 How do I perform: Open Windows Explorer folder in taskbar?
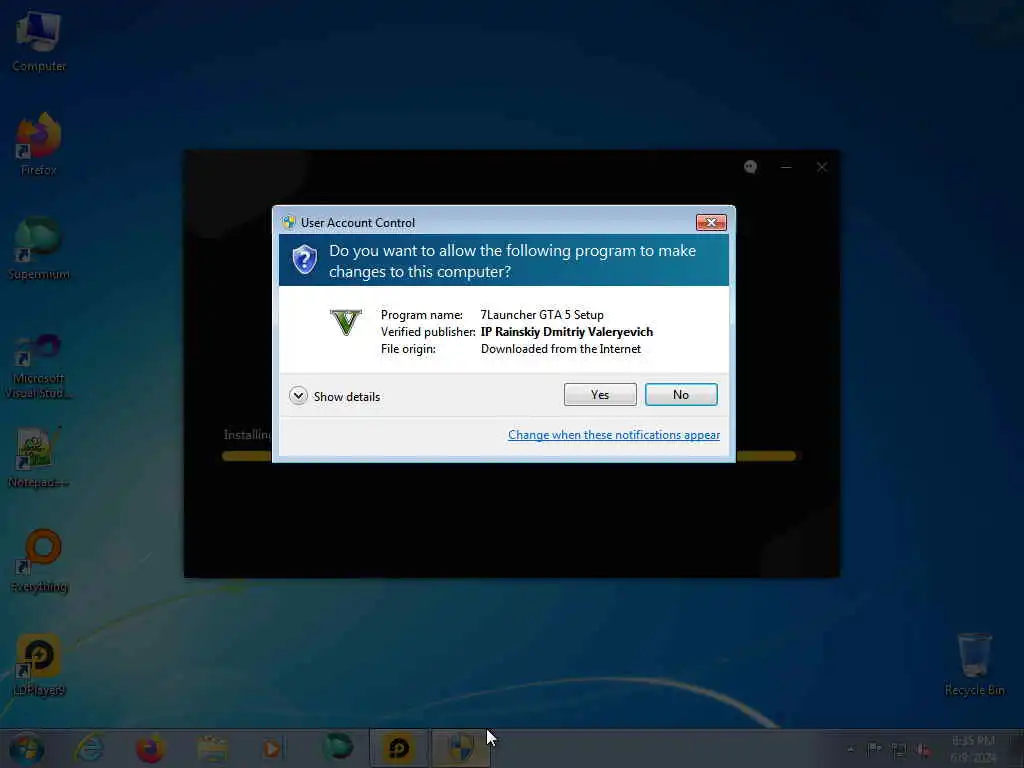pyautogui.click(x=213, y=748)
